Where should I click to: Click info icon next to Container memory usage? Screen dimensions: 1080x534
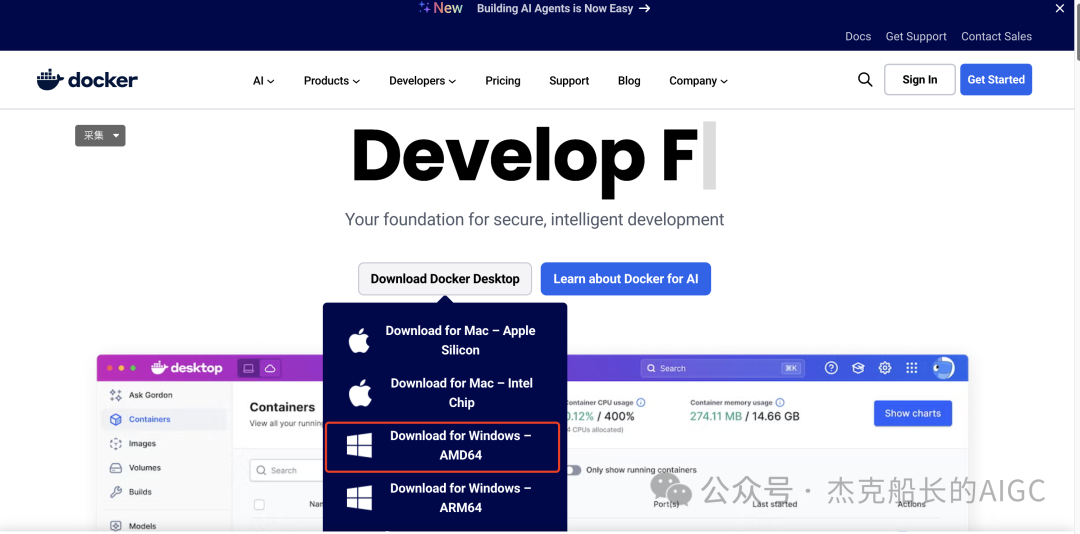(780, 402)
